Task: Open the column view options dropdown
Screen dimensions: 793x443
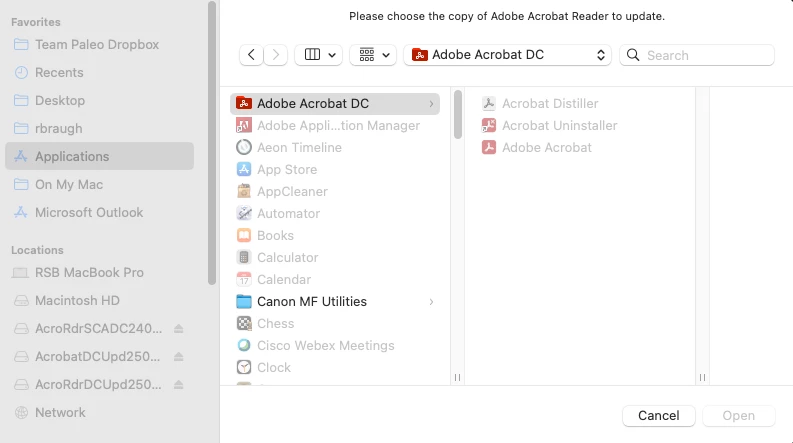Action: pos(319,55)
